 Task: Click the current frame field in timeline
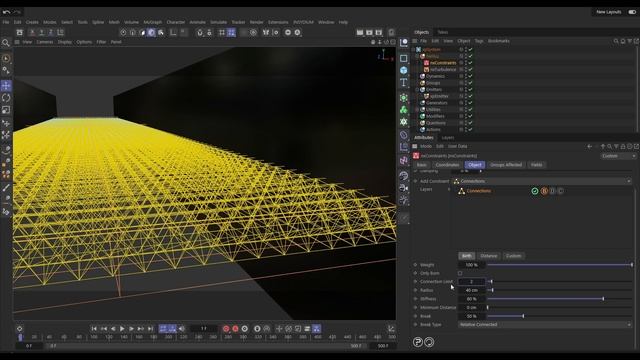pyautogui.click(x=204, y=329)
